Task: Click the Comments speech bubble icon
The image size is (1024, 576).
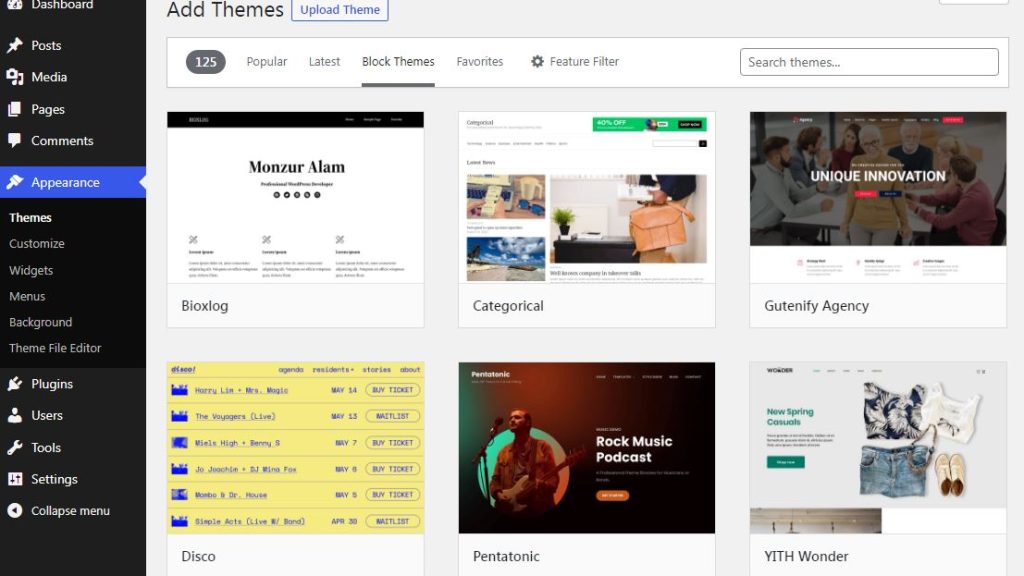Action: pos(14,140)
